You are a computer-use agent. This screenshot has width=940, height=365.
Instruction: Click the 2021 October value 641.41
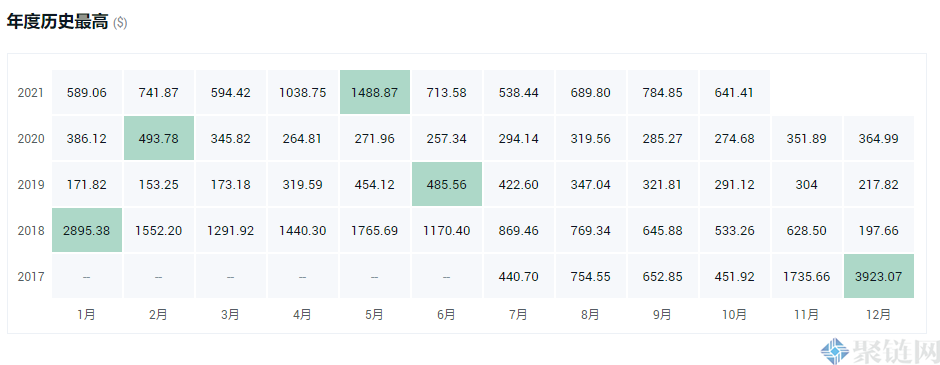[734, 93]
